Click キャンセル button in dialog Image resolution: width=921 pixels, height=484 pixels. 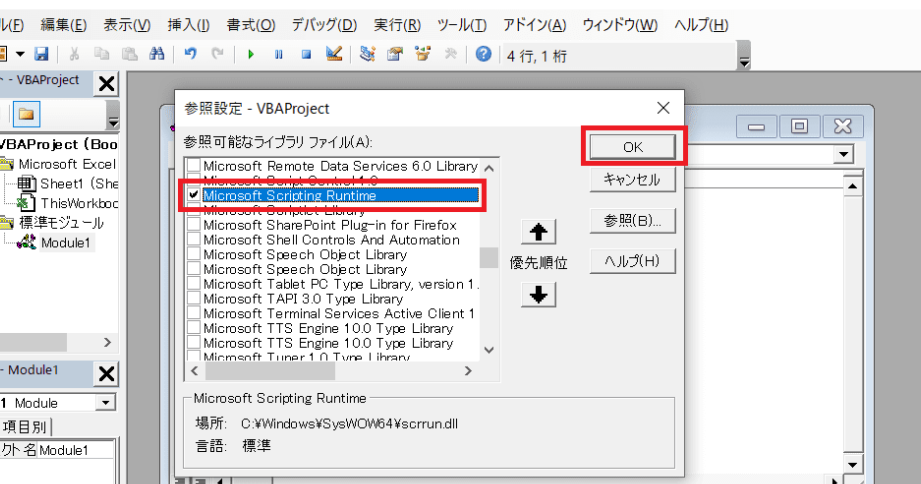click(633, 180)
